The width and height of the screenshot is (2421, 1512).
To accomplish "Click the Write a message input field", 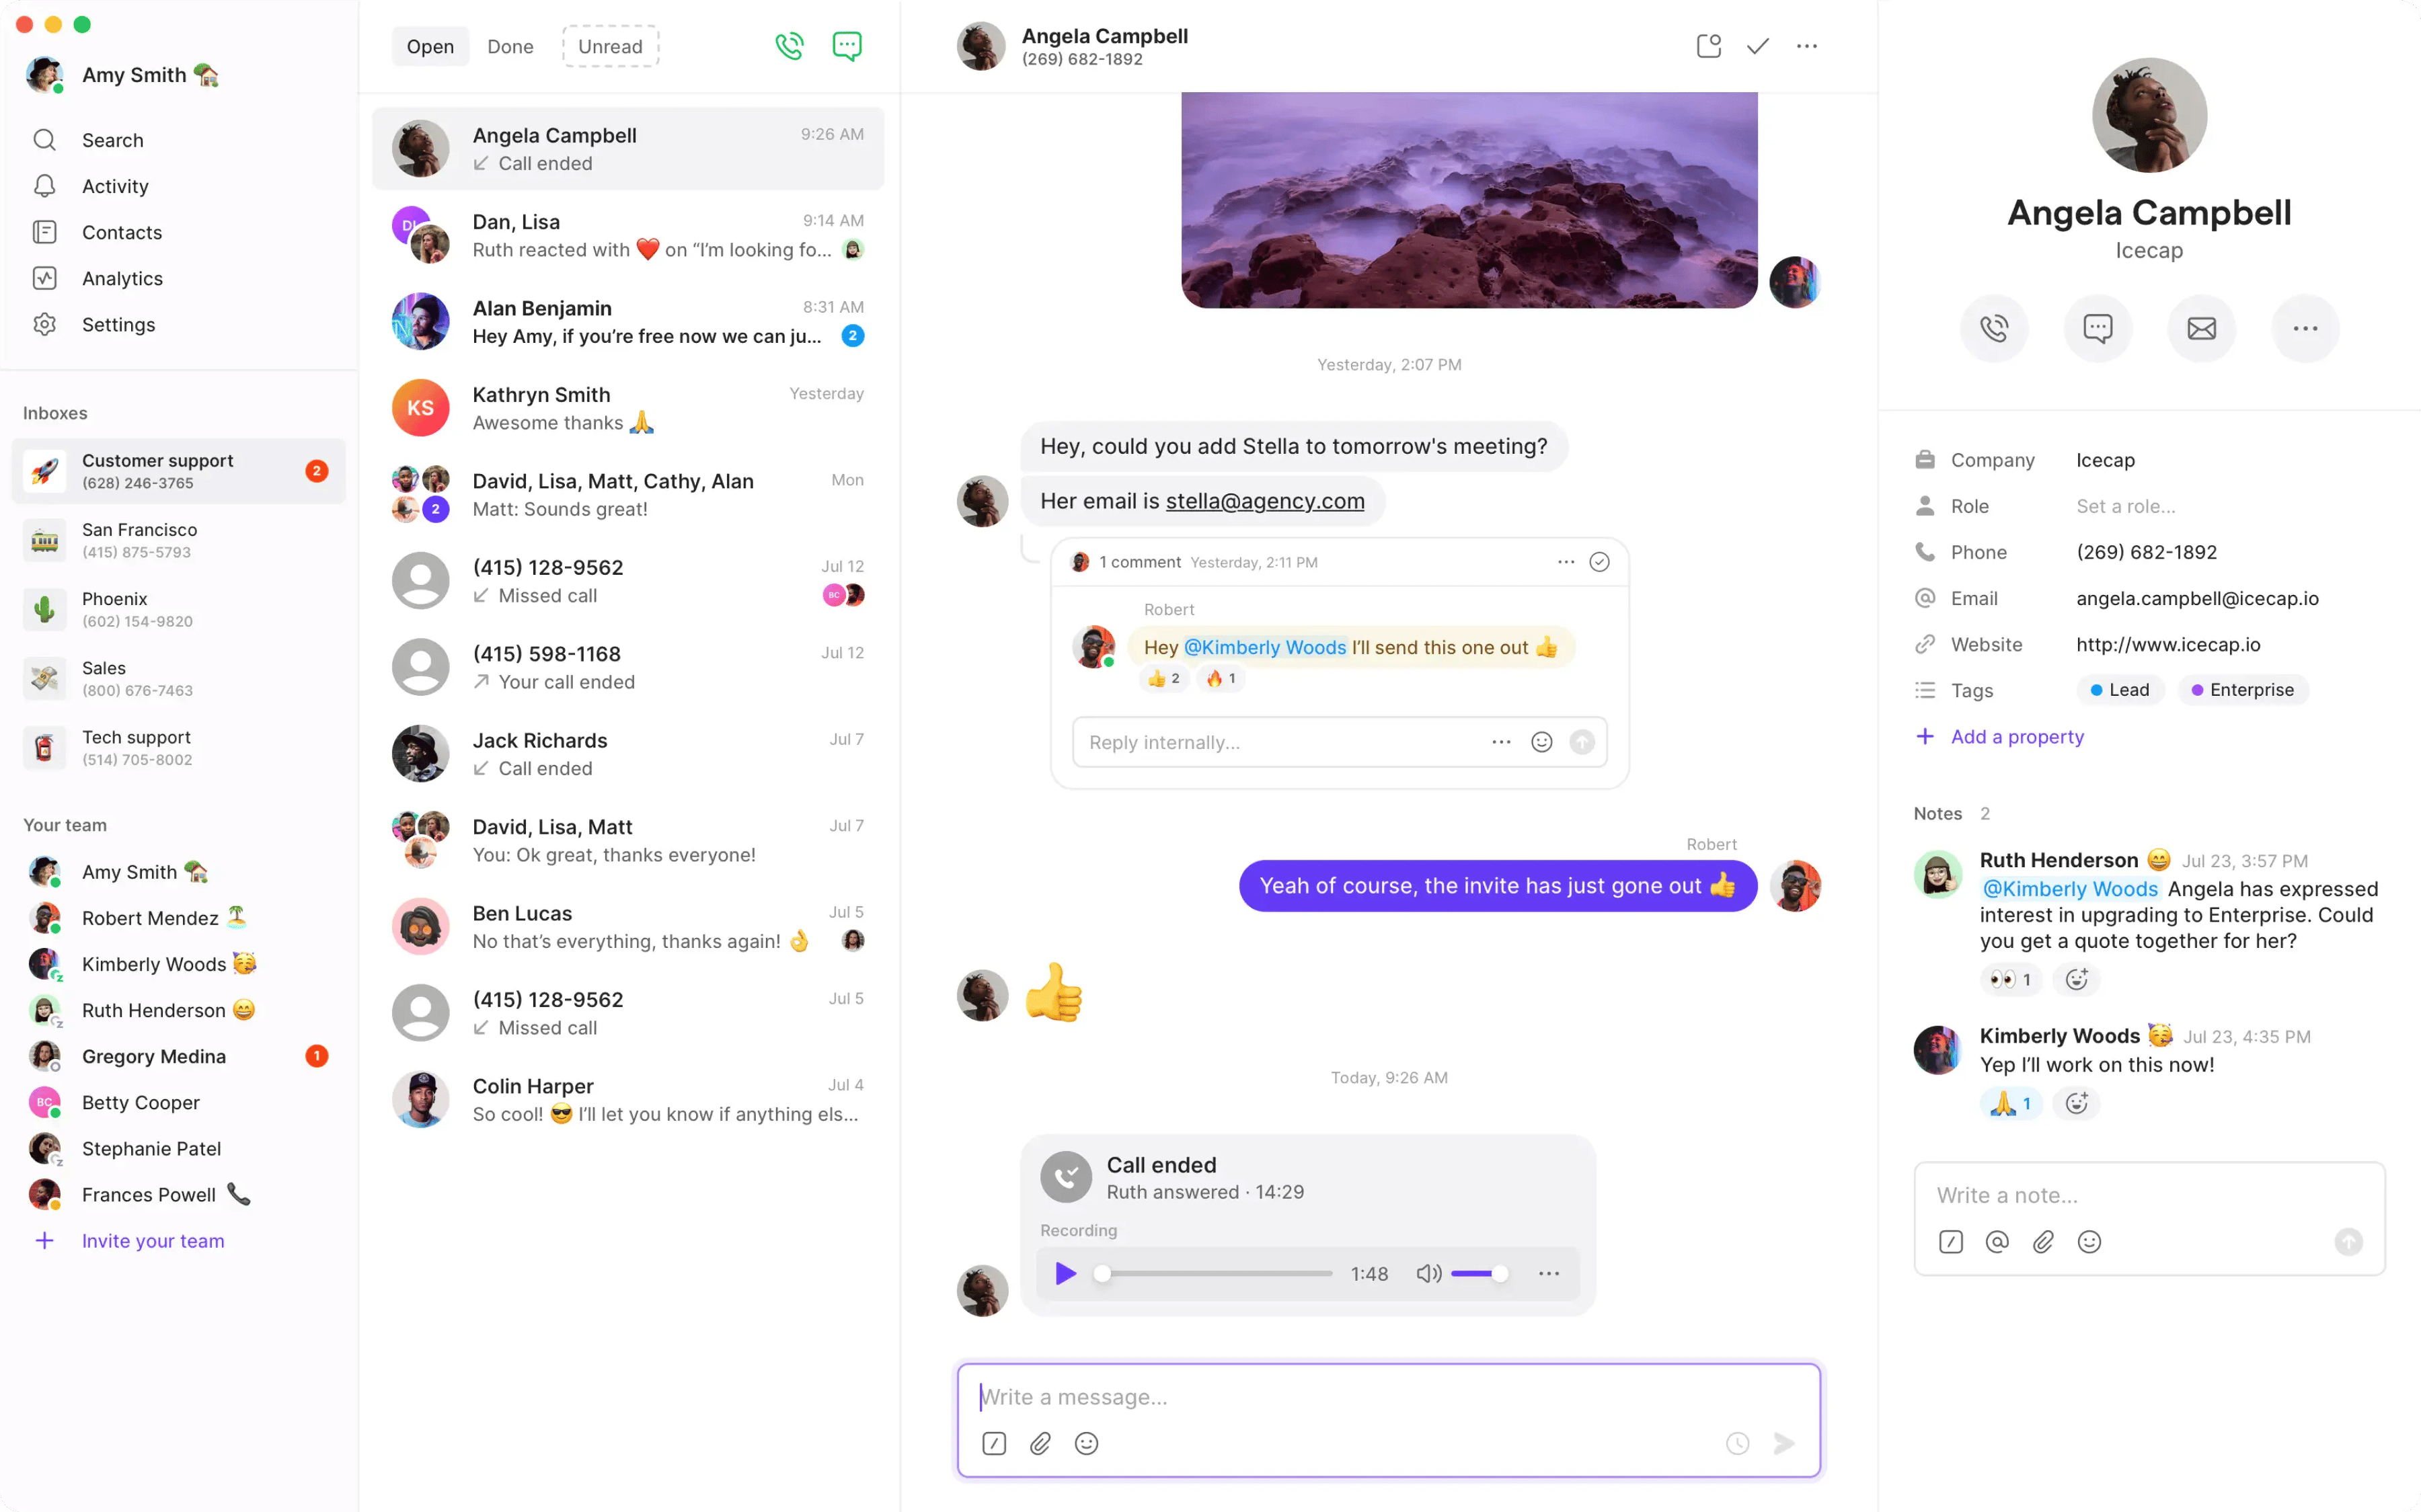I will click(x=1387, y=1394).
